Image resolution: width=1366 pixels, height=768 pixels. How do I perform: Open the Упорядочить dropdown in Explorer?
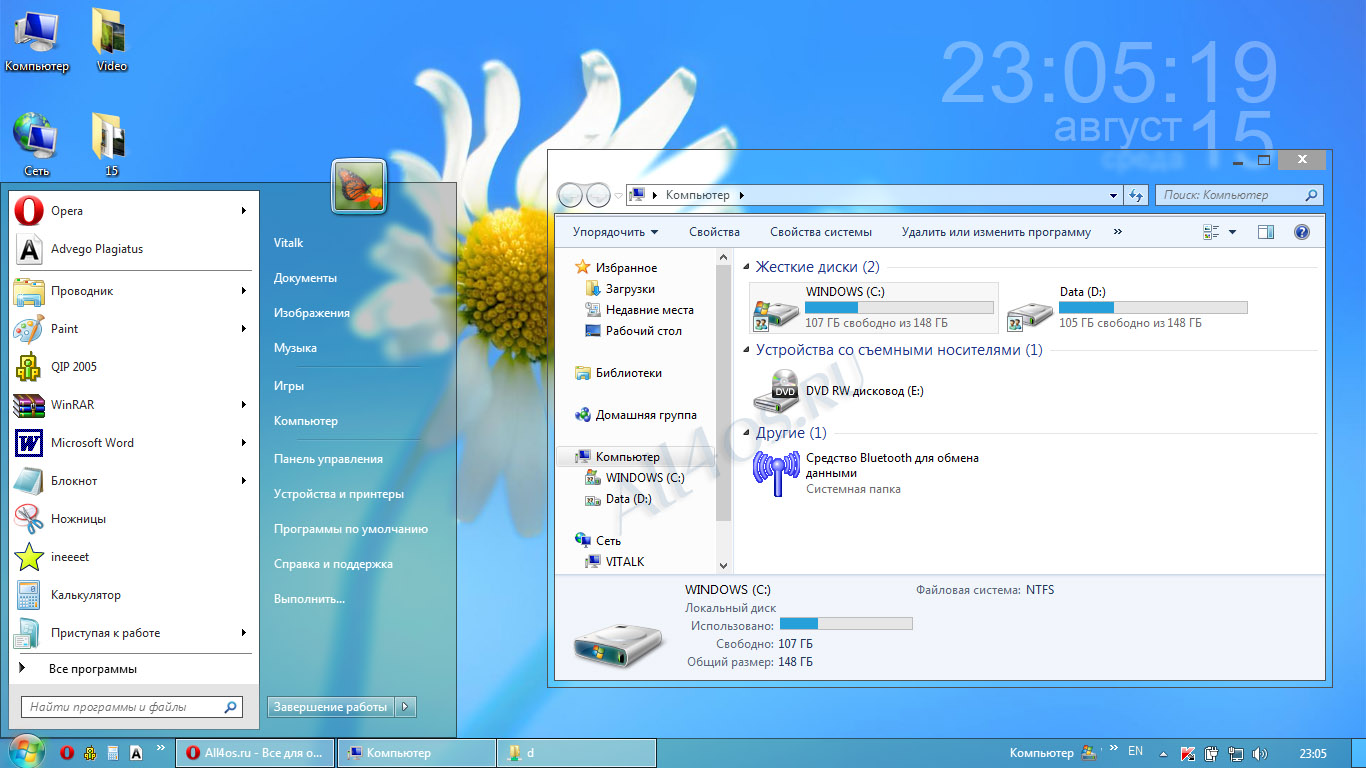(x=615, y=232)
